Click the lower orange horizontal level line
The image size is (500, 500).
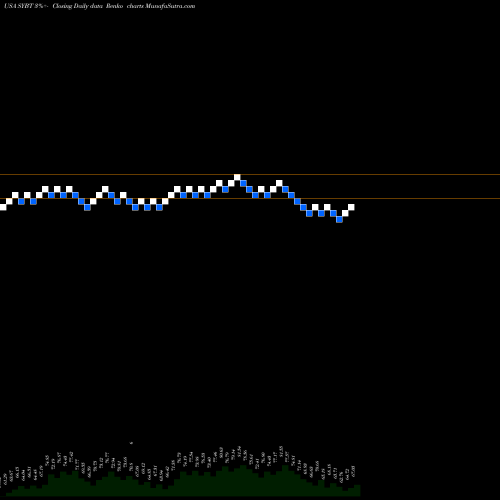(250, 199)
